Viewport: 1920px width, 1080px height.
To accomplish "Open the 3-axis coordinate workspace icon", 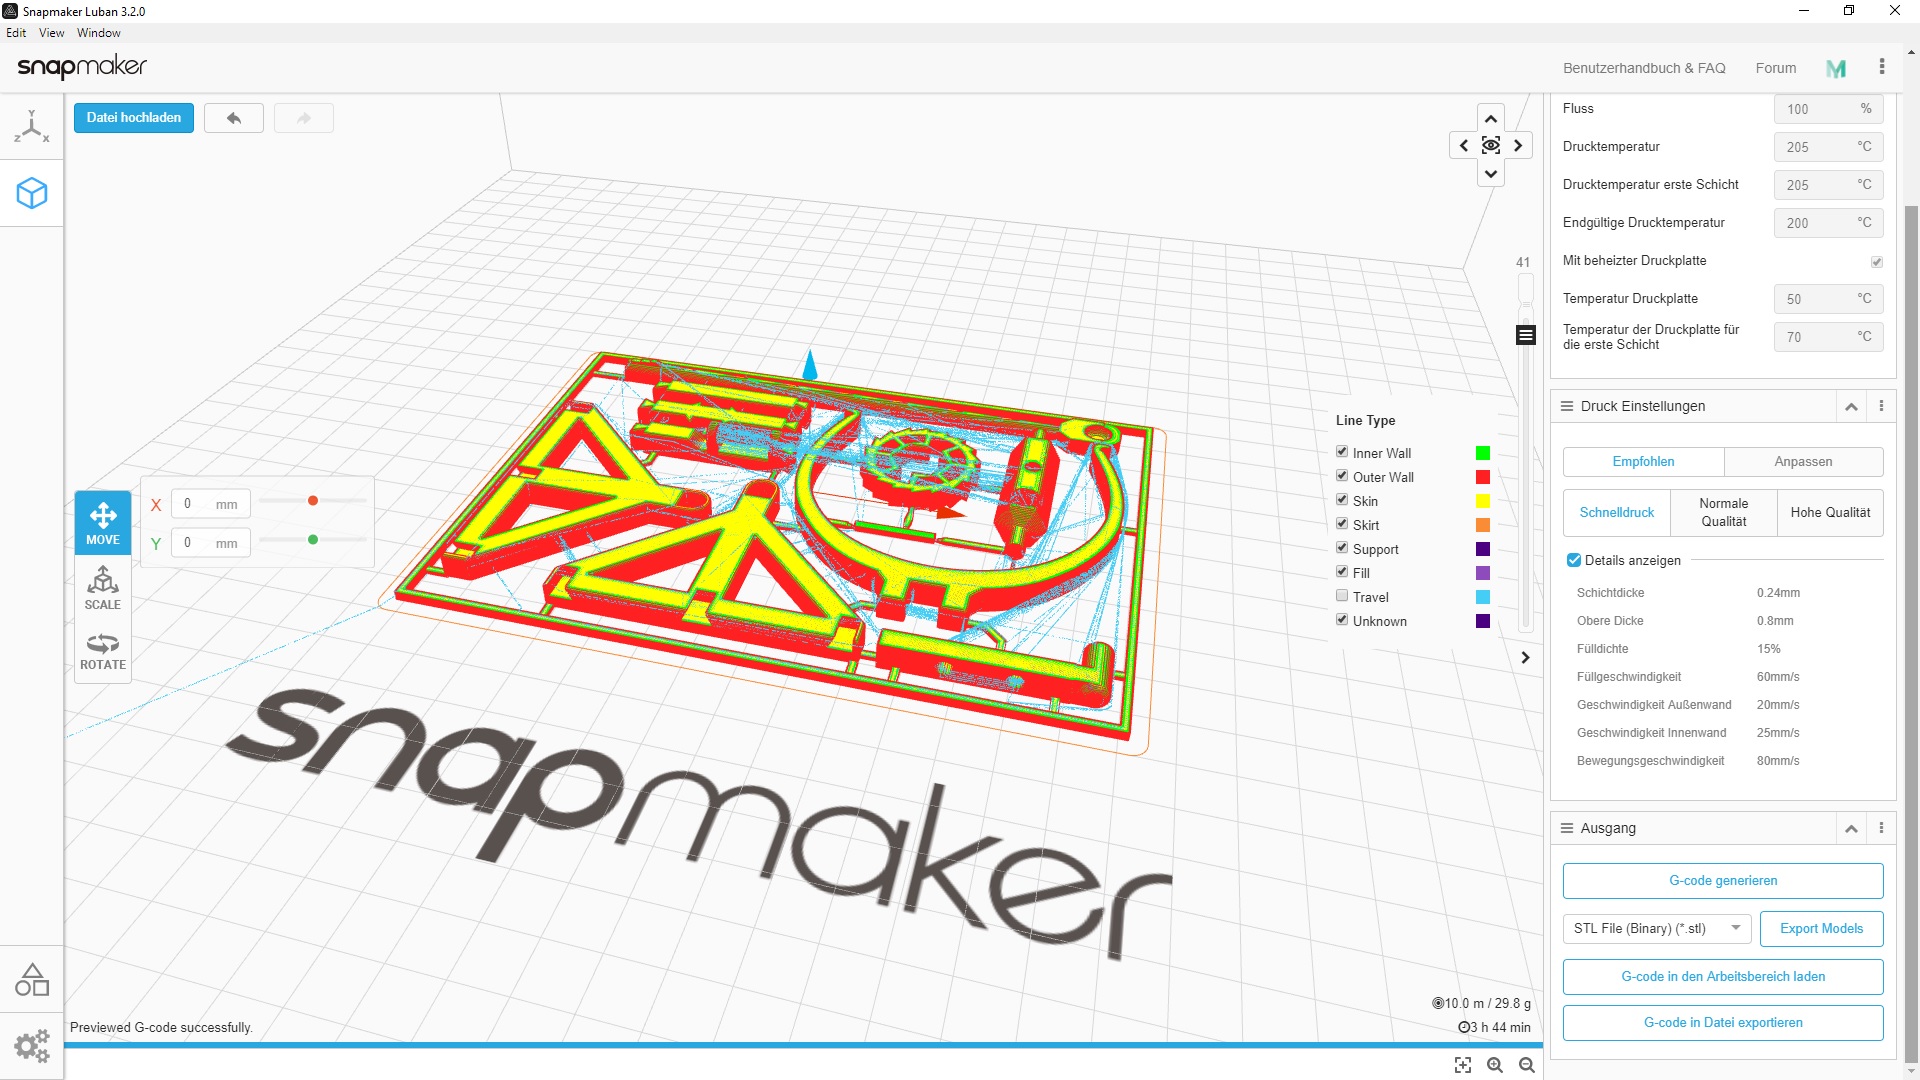I will click(x=31, y=127).
